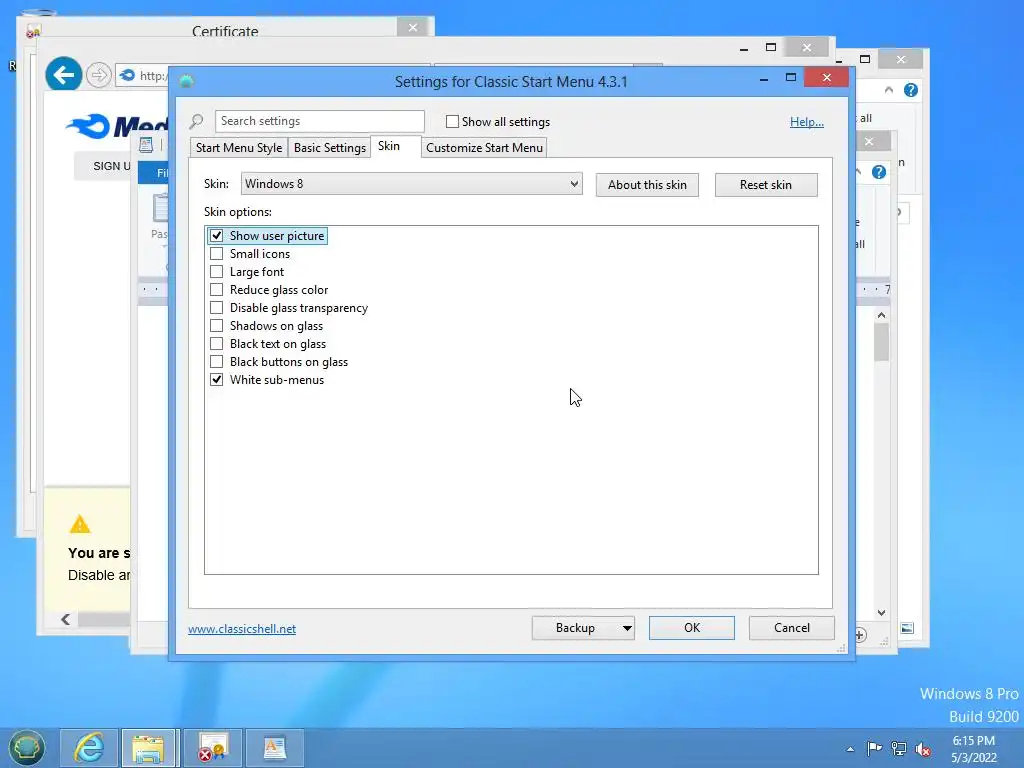Open the Help... link
Viewport: 1024px width, 768px height.
[x=807, y=121]
